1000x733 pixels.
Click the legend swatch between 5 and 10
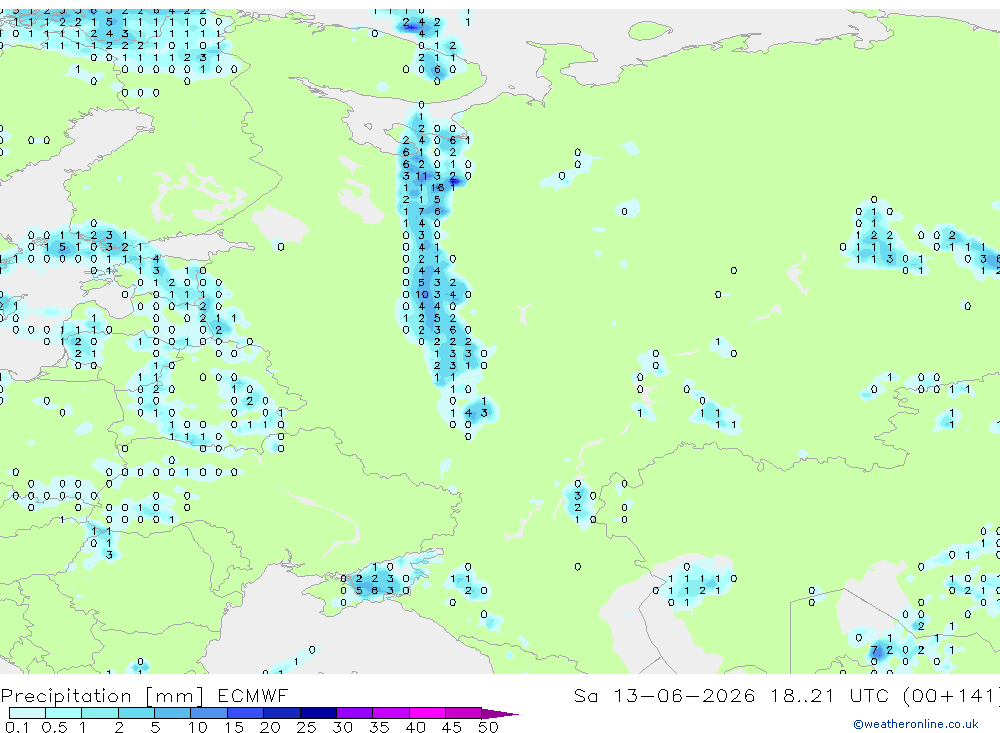tap(173, 713)
